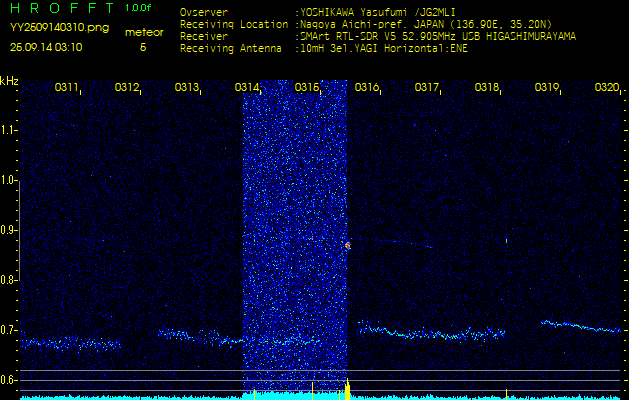Click the 0.7 frequency axis label
629x400 pixels.
[9, 330]
